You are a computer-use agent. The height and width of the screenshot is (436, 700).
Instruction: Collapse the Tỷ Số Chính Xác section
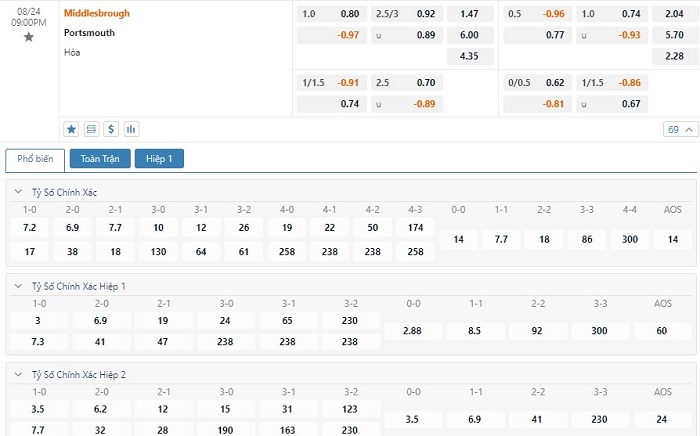18,192
